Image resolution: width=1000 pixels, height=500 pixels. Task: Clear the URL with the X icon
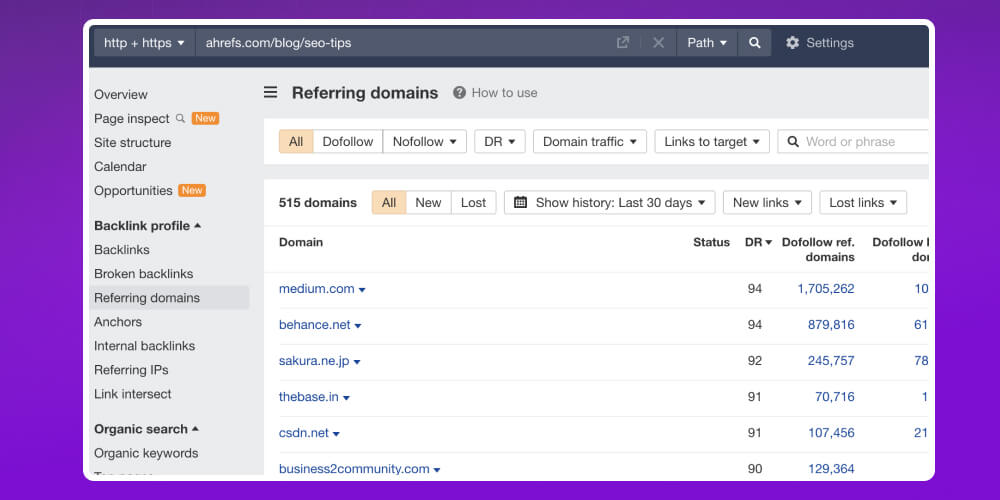(x=658, y=43)
